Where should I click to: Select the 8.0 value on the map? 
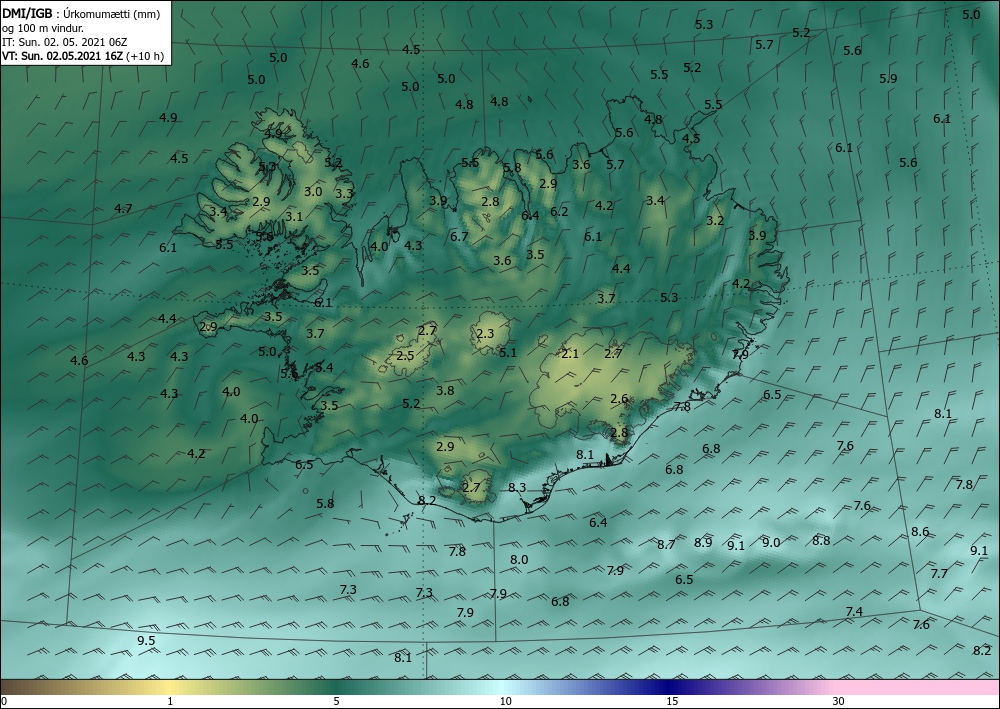click(x=519, y=560)
